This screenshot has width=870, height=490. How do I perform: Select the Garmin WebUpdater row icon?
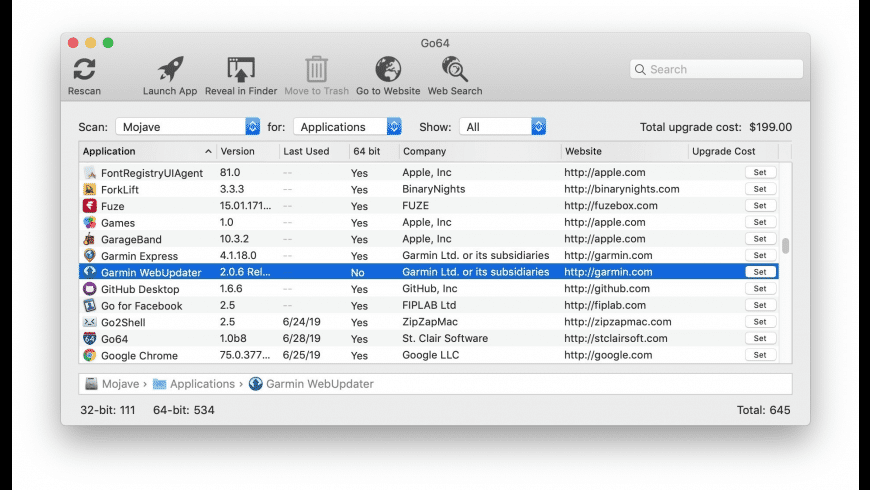(x=89, y=272)
